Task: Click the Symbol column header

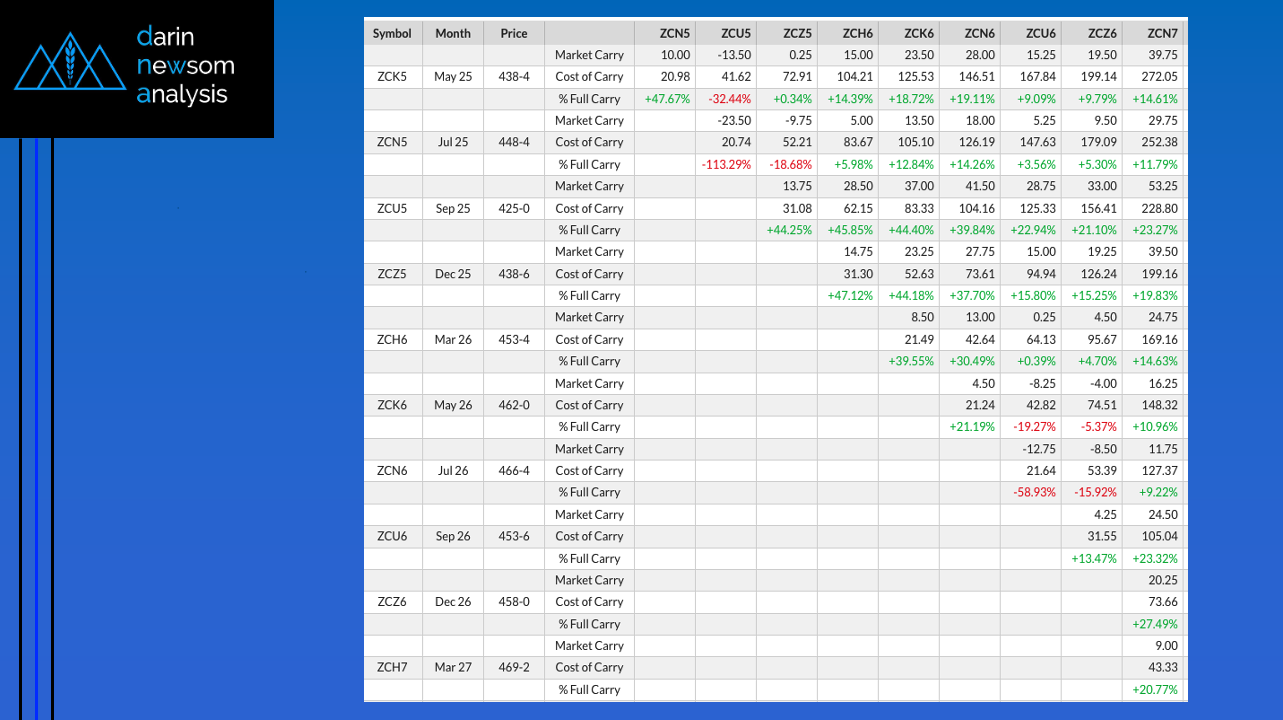Action: (x=392, y=33)
